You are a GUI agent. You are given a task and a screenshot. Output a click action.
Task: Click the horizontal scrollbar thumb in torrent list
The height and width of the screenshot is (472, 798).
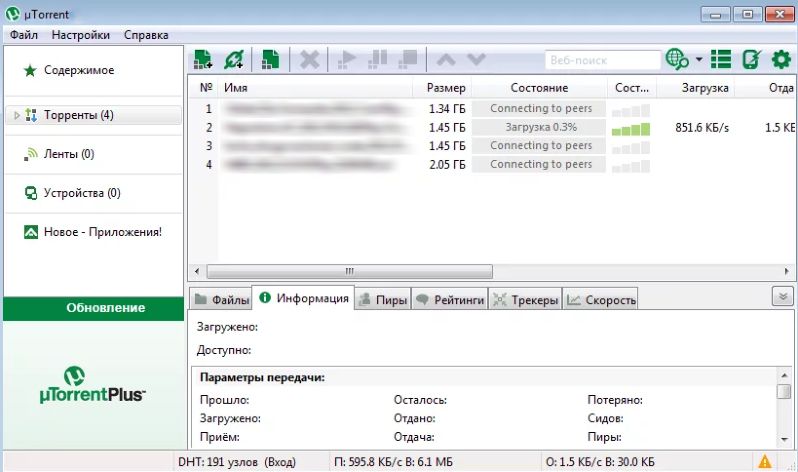[x=350, y=271]
